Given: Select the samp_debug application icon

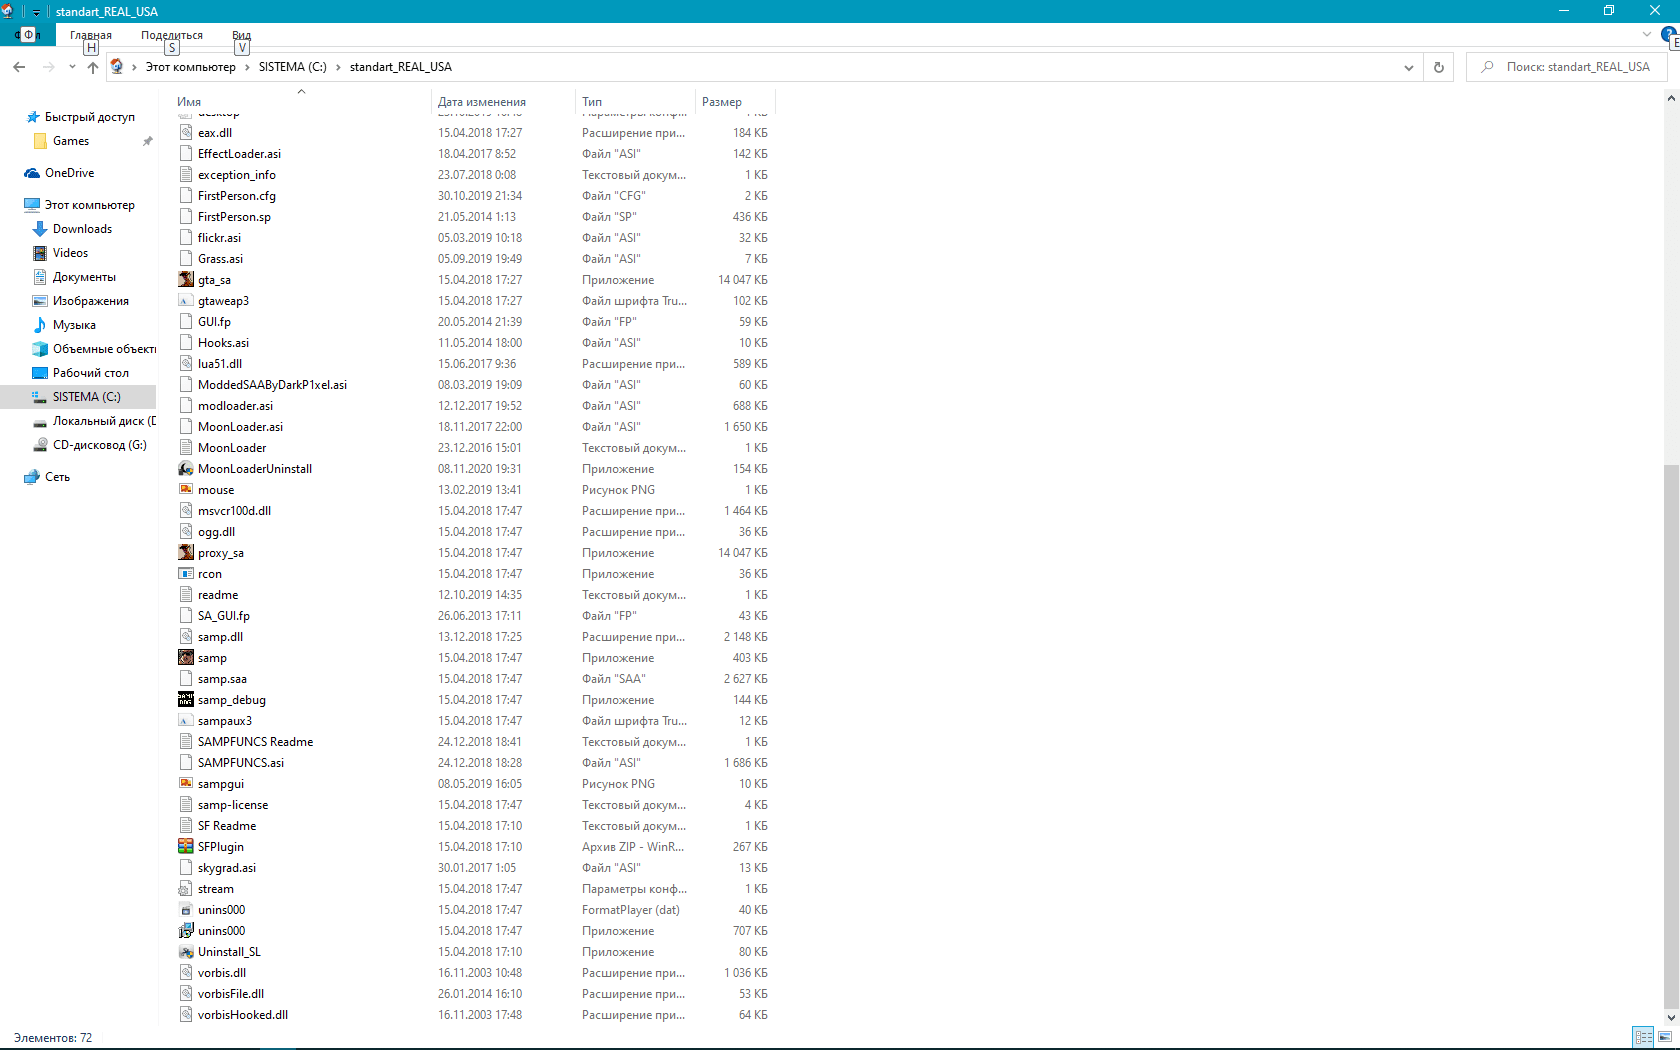Looking at the screenshot, I should [186, 700].
